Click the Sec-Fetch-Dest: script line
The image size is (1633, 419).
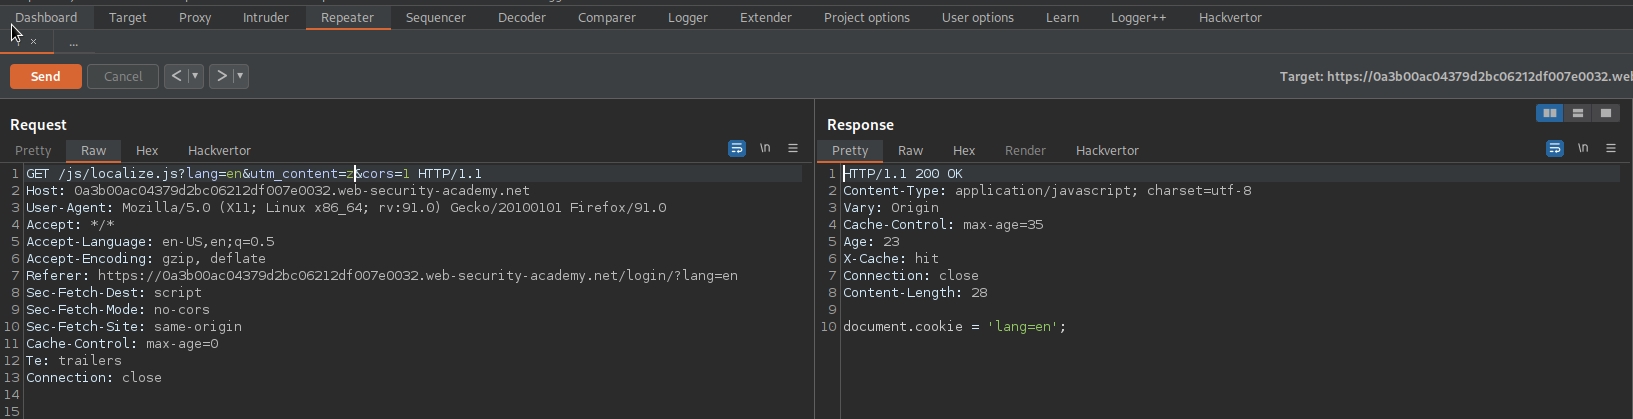coord(114,292)
